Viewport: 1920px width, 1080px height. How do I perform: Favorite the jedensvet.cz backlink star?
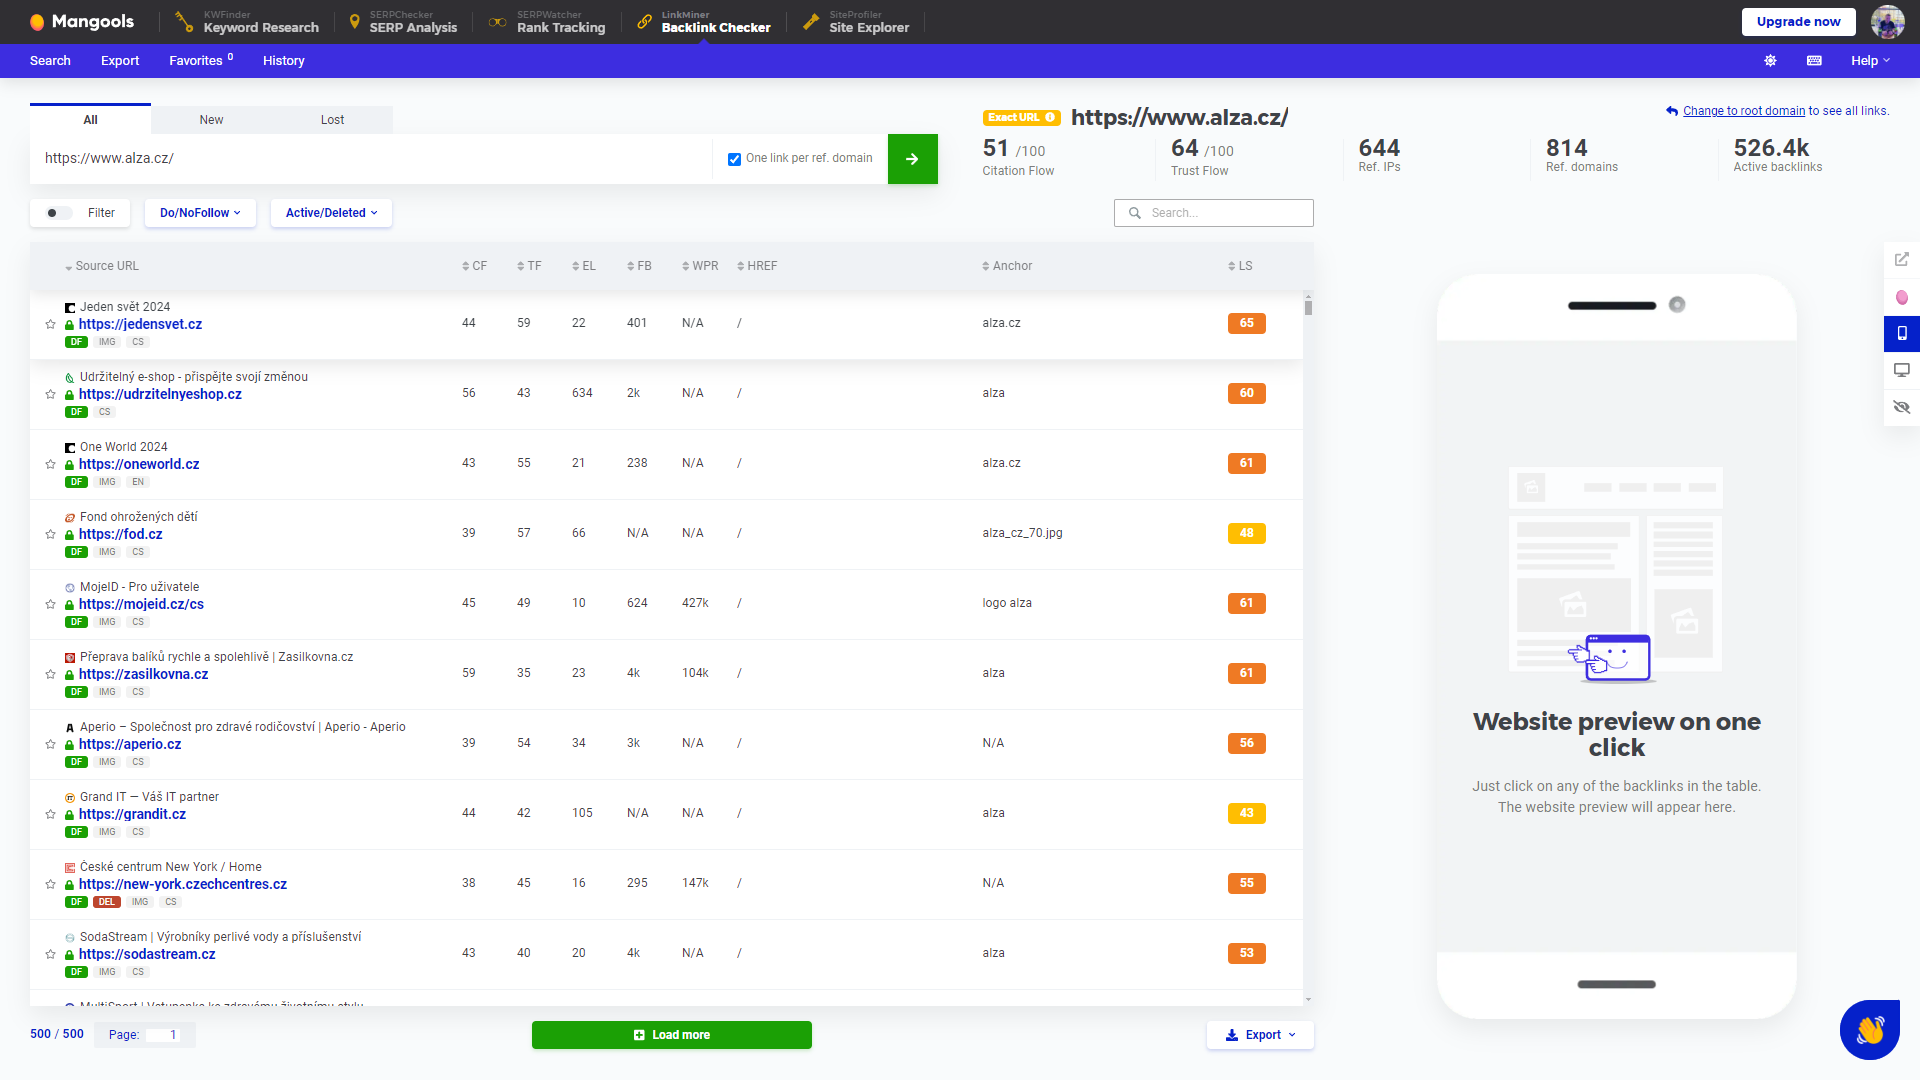pyautogui.click(x=50, y=324)
